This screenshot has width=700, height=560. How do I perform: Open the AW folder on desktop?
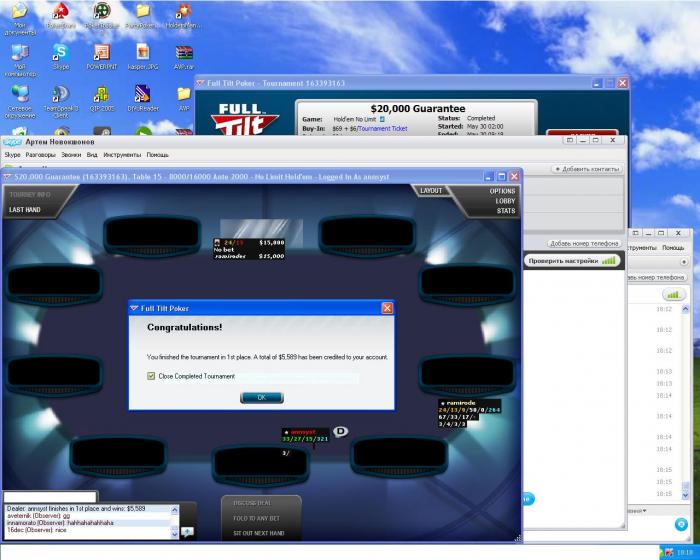pyautogui.click(x=184, y=98)
